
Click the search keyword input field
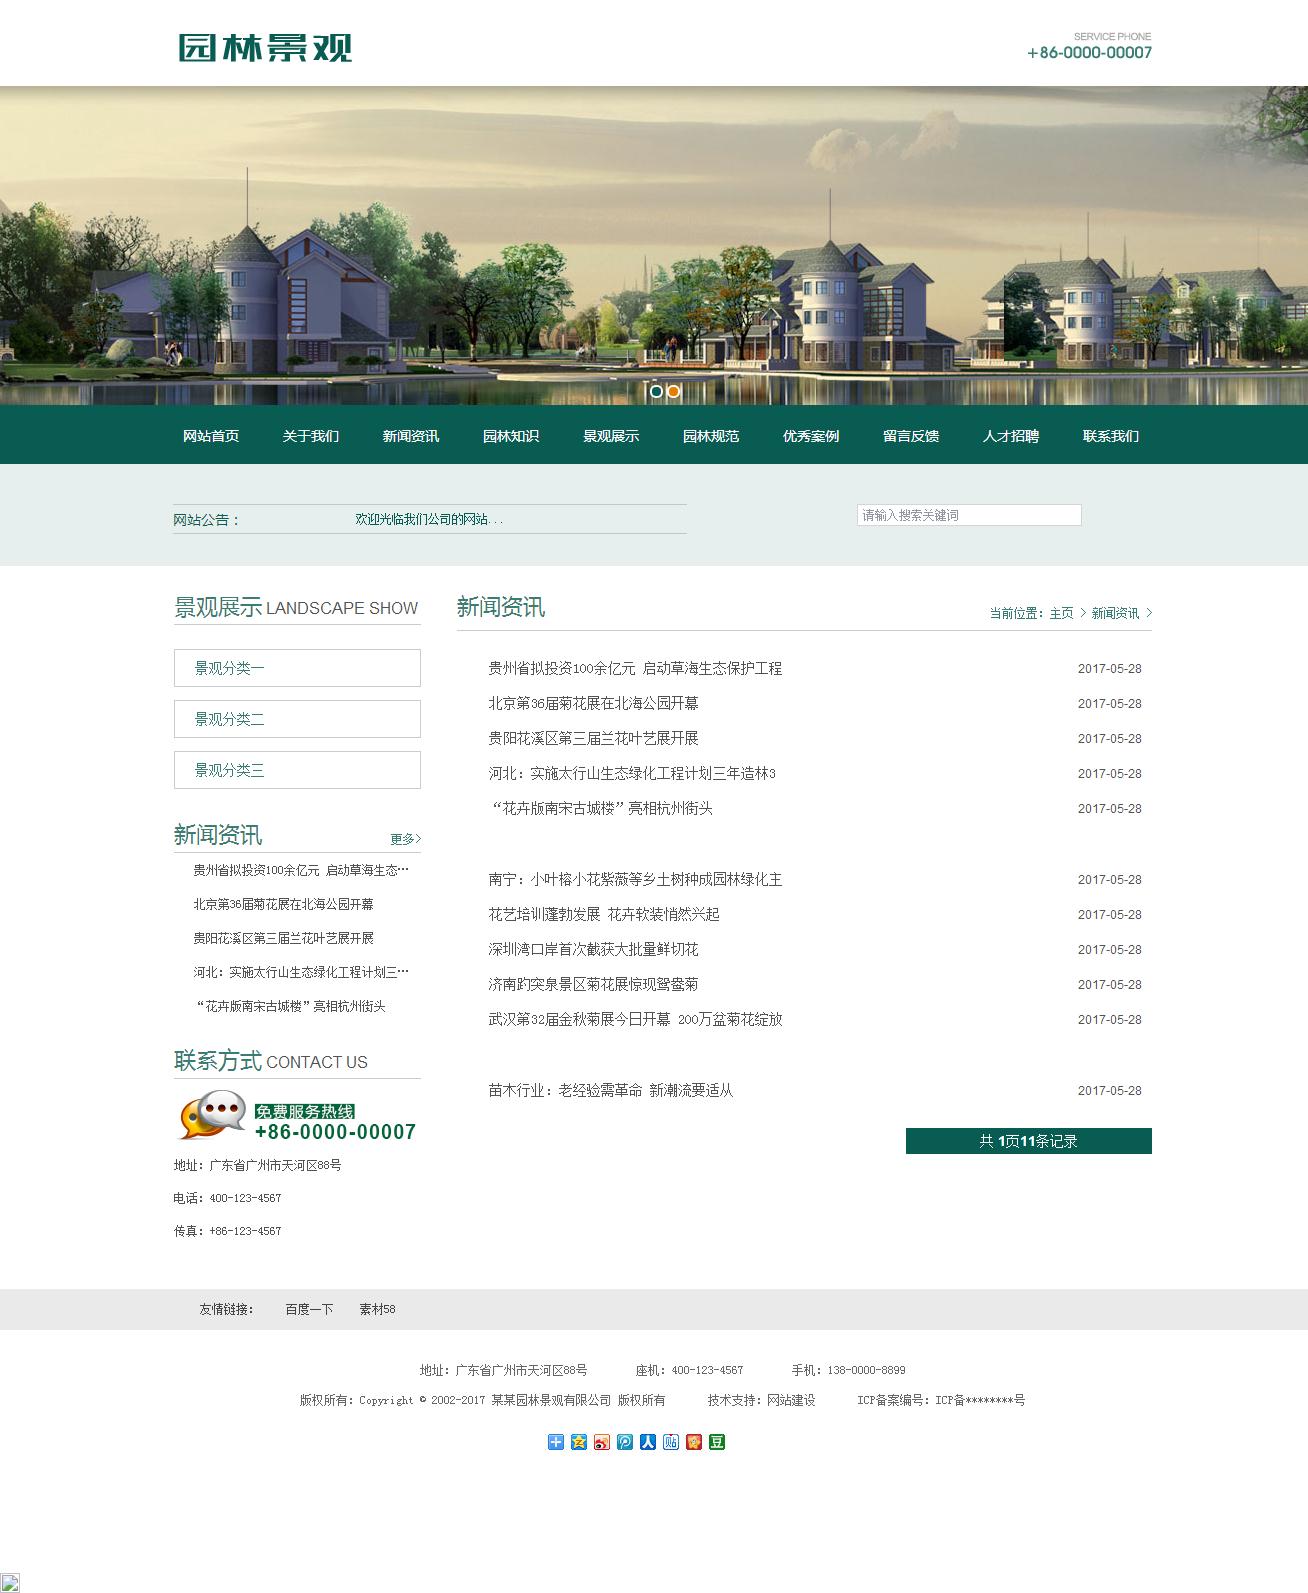pos(968,515)
